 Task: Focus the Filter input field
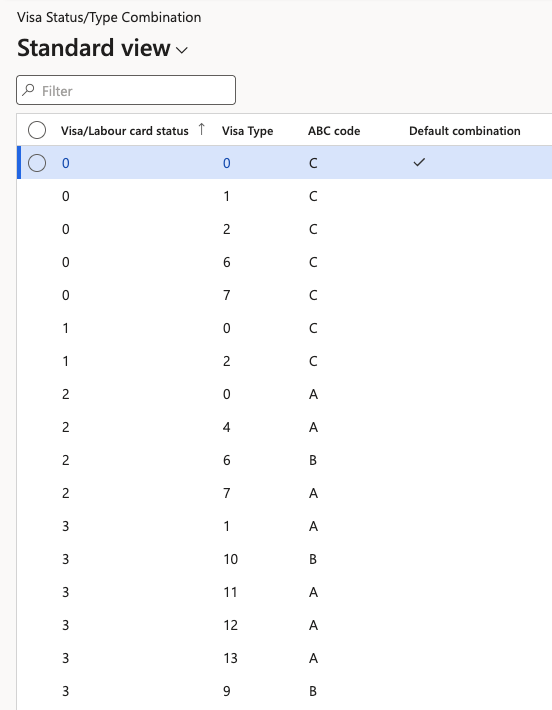click(x=126, y=90)
